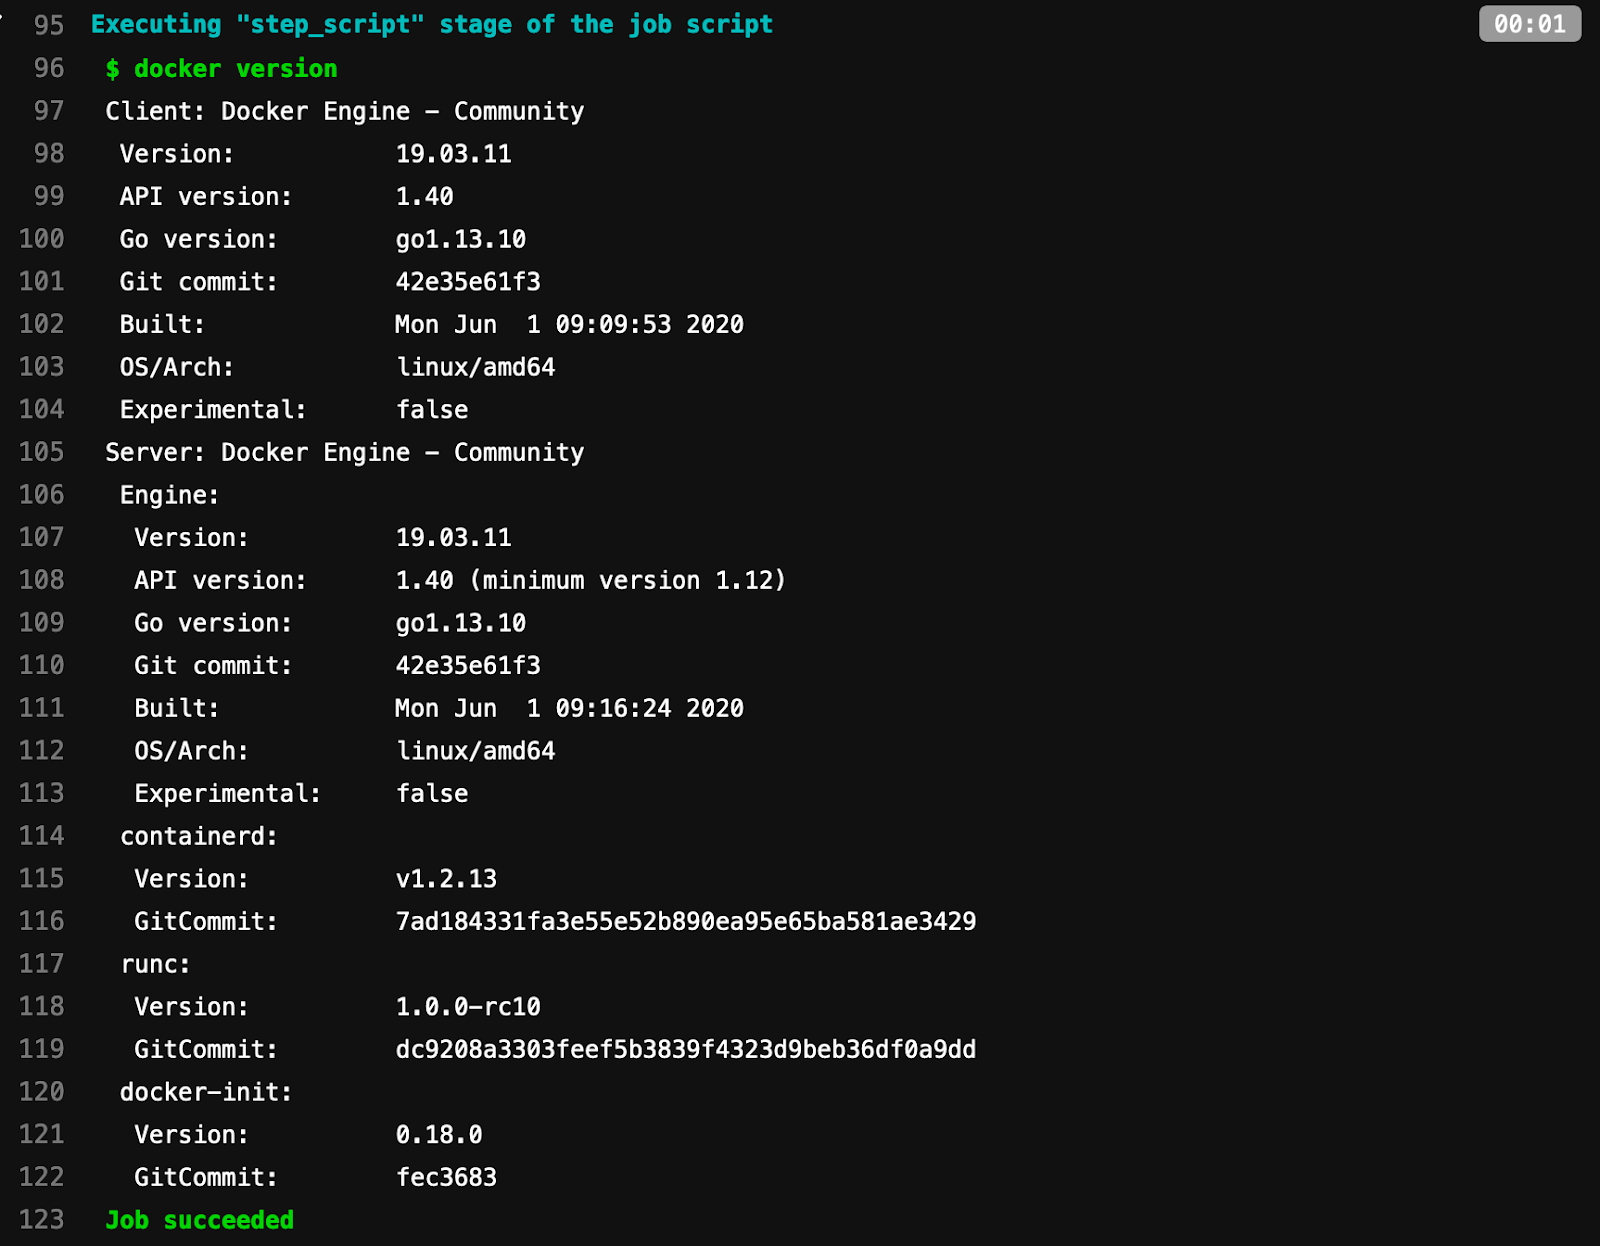Select line number 108 beside API version
The width and height of the screenshot is (1600, 1246).
pos(40,580)
